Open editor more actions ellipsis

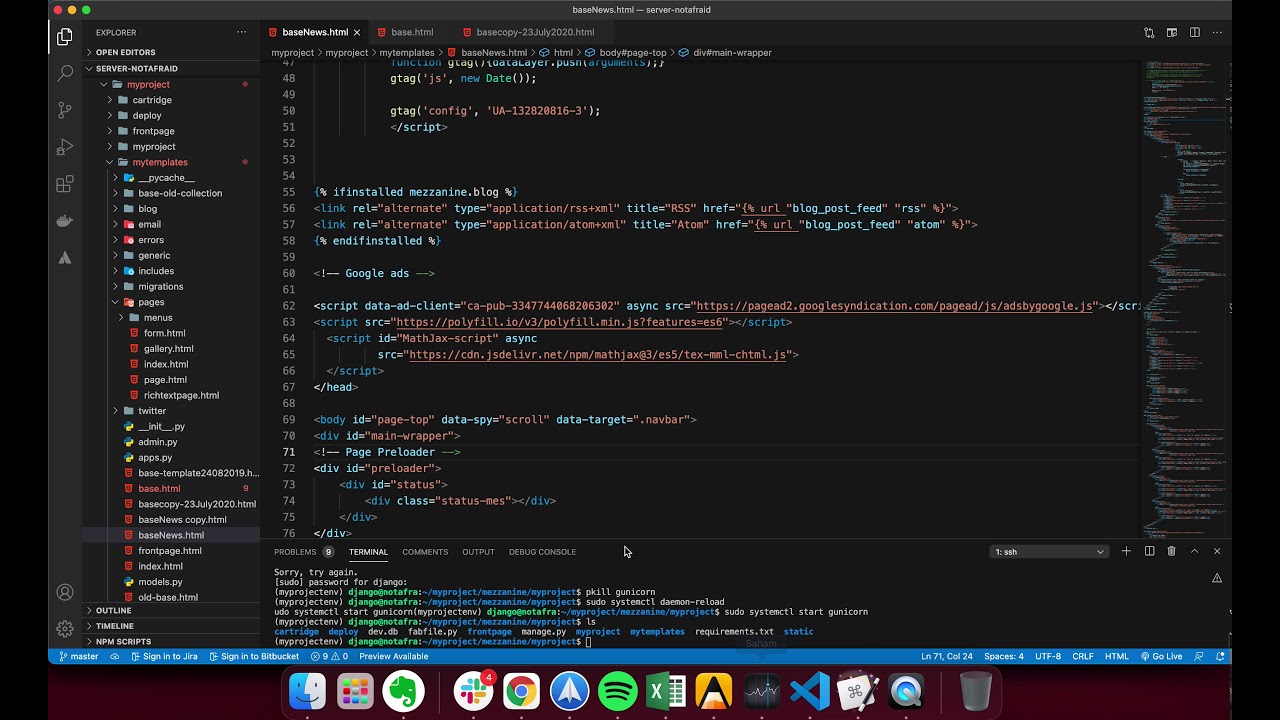pyautogui.click(x=1217, y=32)
